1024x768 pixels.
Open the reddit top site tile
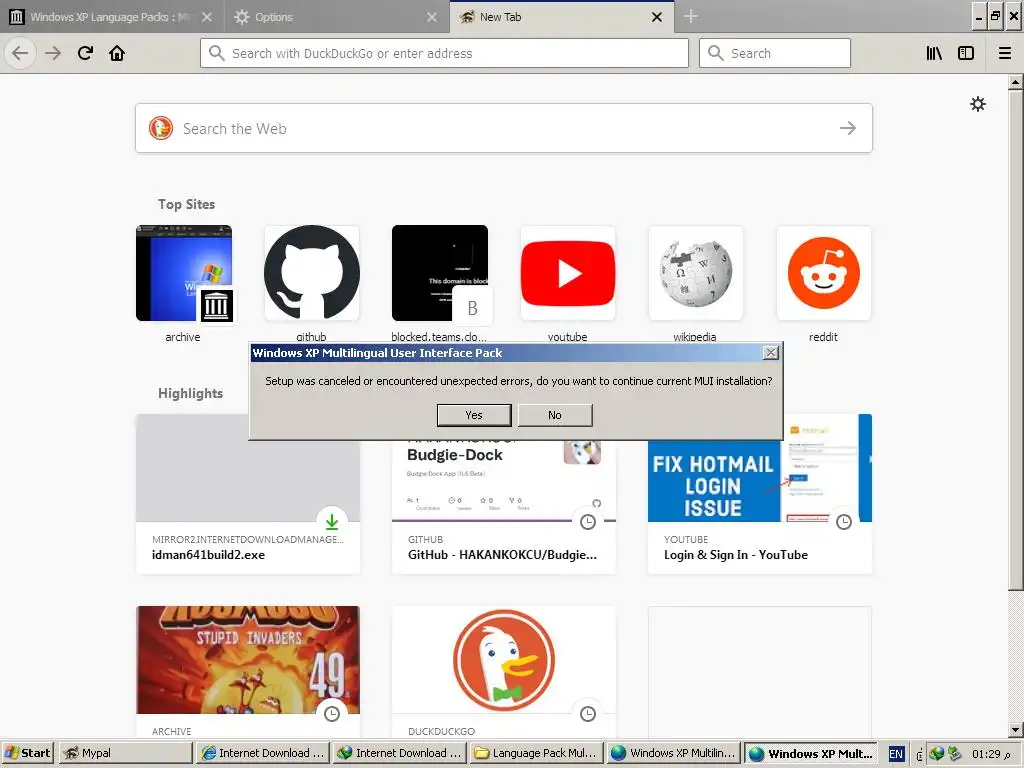pyautogui.click(x=824, y=273)
